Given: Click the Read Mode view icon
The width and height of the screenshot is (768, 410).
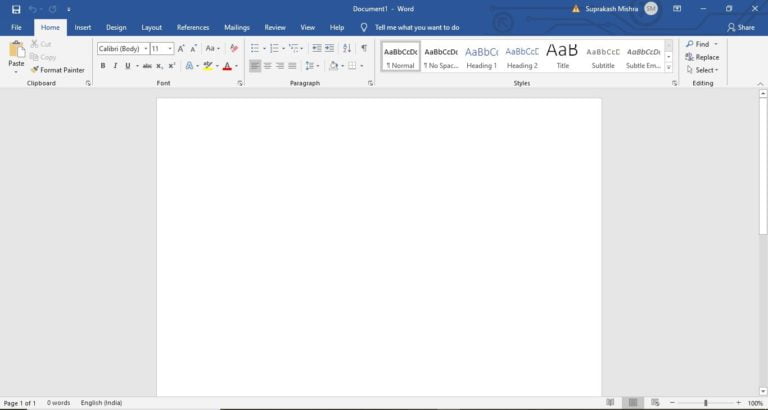Looking at the screenshot, I should coord(610,403).
